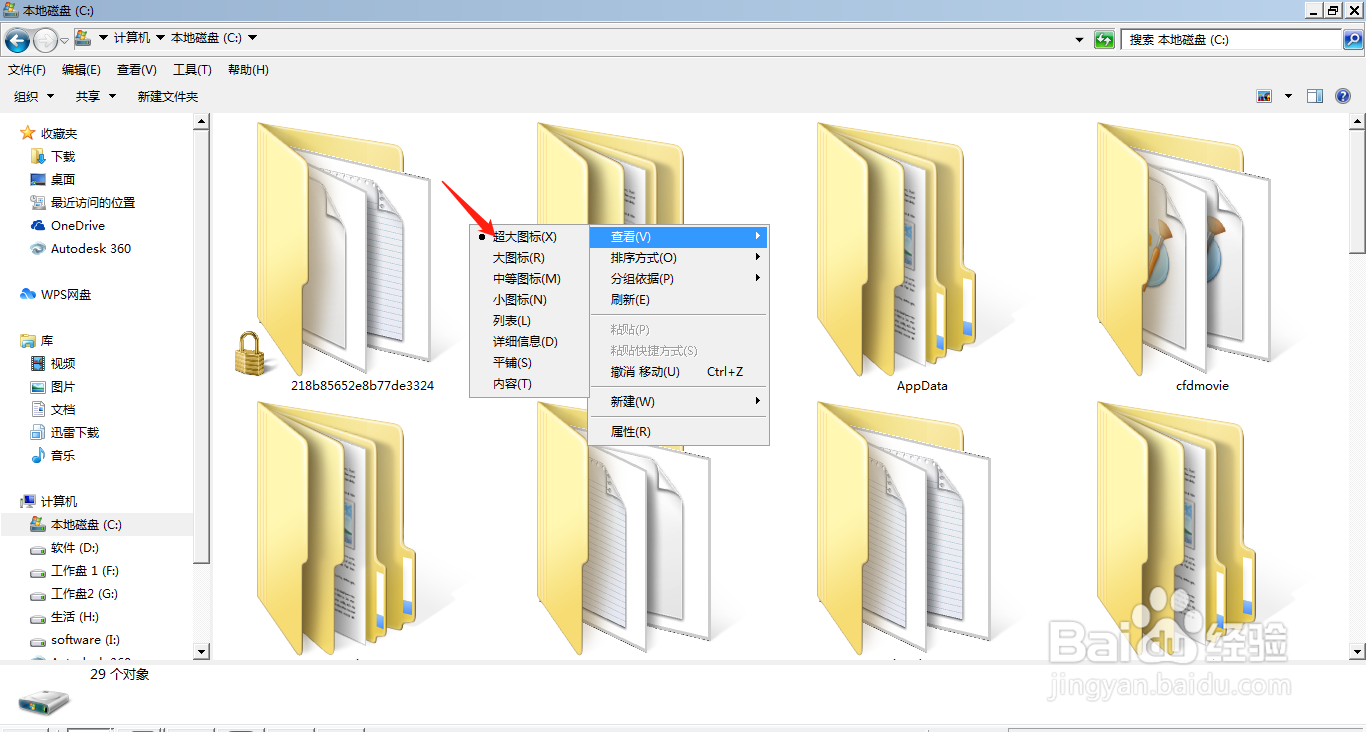1366x732 pixels.
Task: Choose 刷新(E) in context menu
Action: pos(679,300)
